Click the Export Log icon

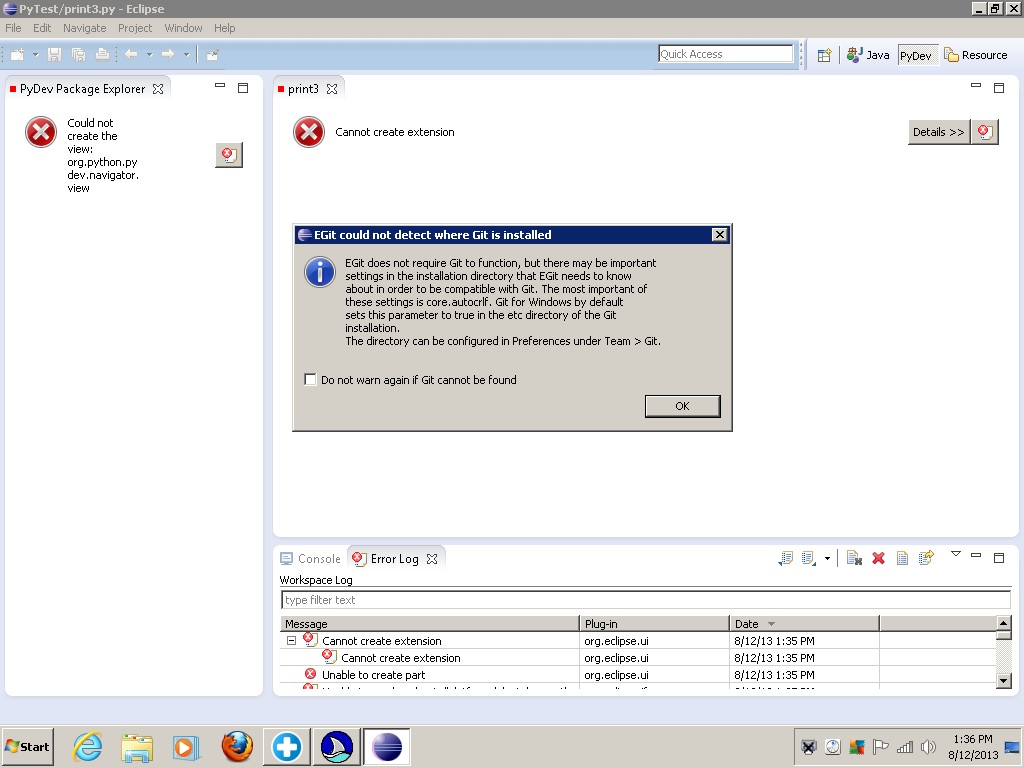pos(786,558)
